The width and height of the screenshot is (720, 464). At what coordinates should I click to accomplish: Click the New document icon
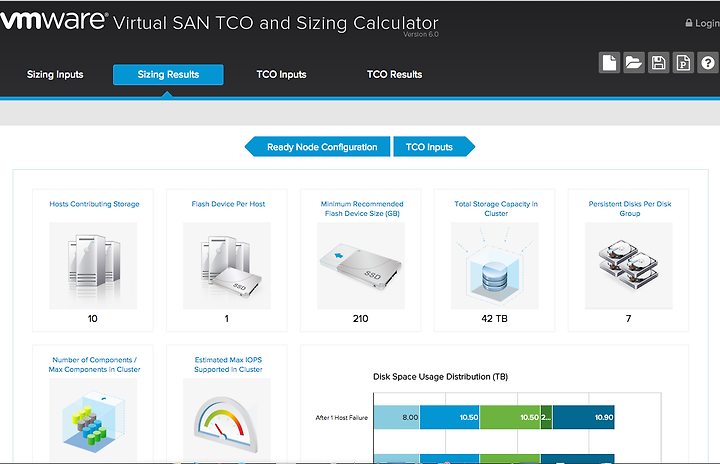pos(609,62)
